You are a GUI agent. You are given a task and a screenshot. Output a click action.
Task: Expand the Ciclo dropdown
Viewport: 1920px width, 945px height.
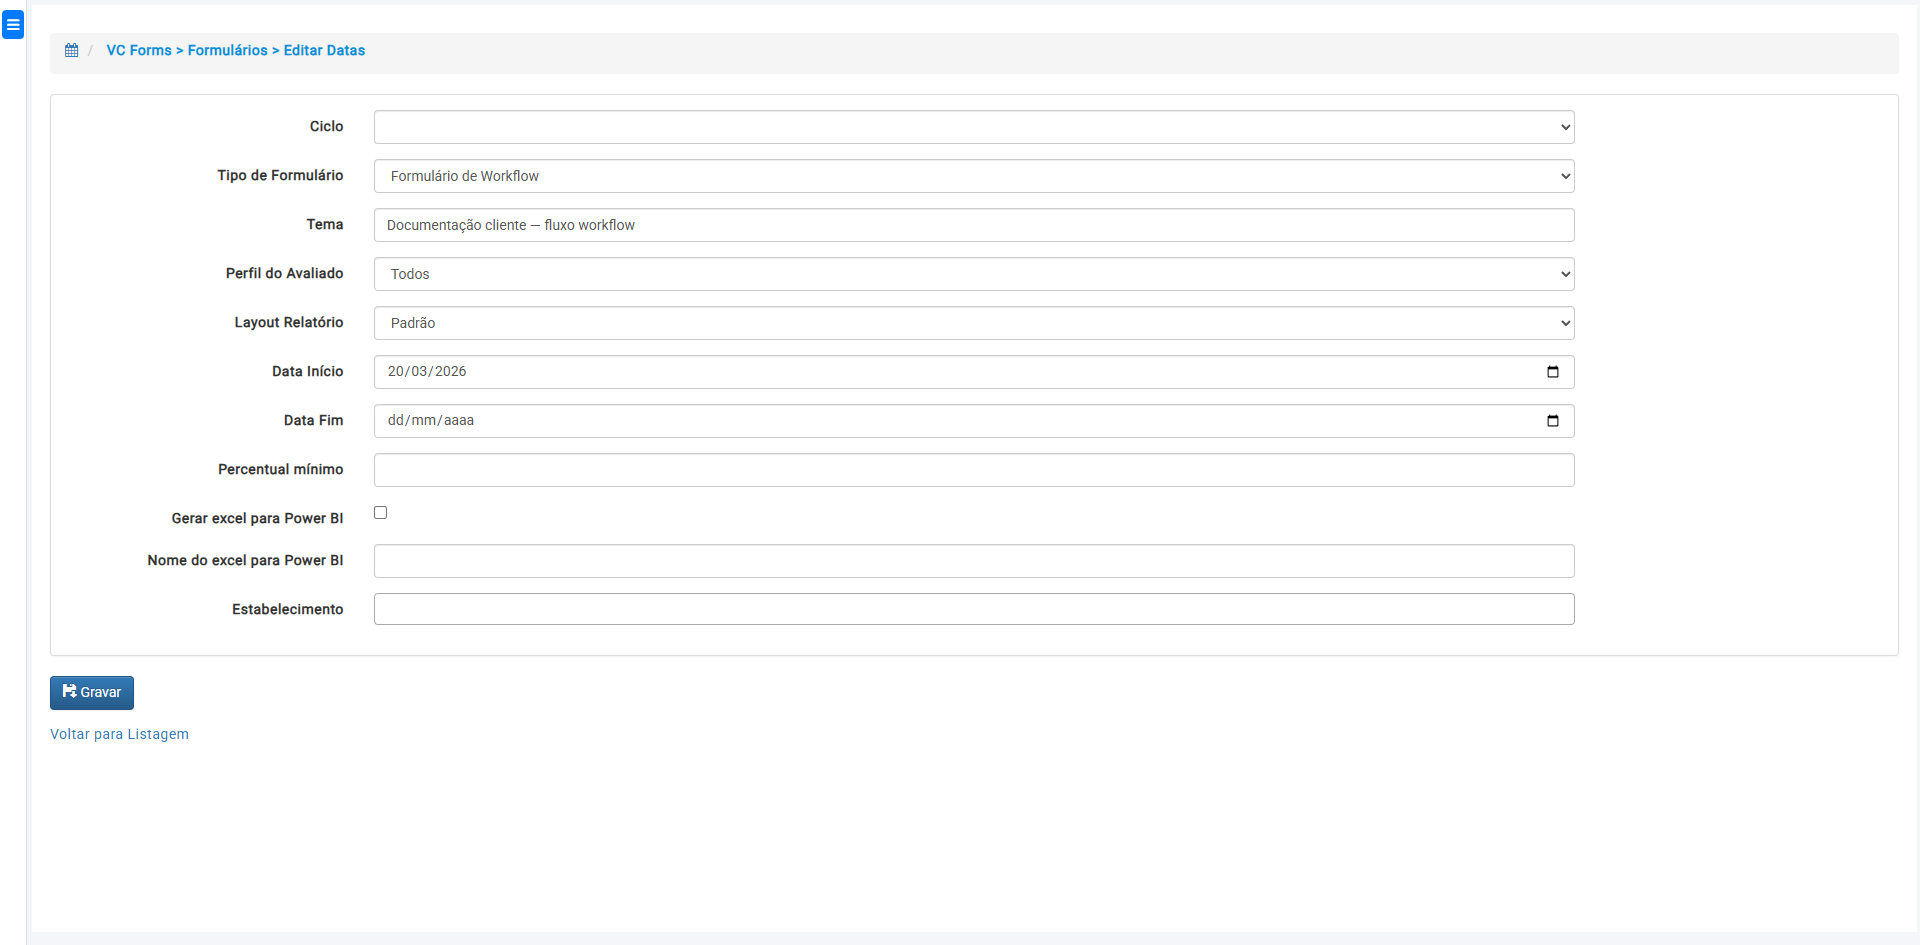pyautogui.click(x=973, y=127)
